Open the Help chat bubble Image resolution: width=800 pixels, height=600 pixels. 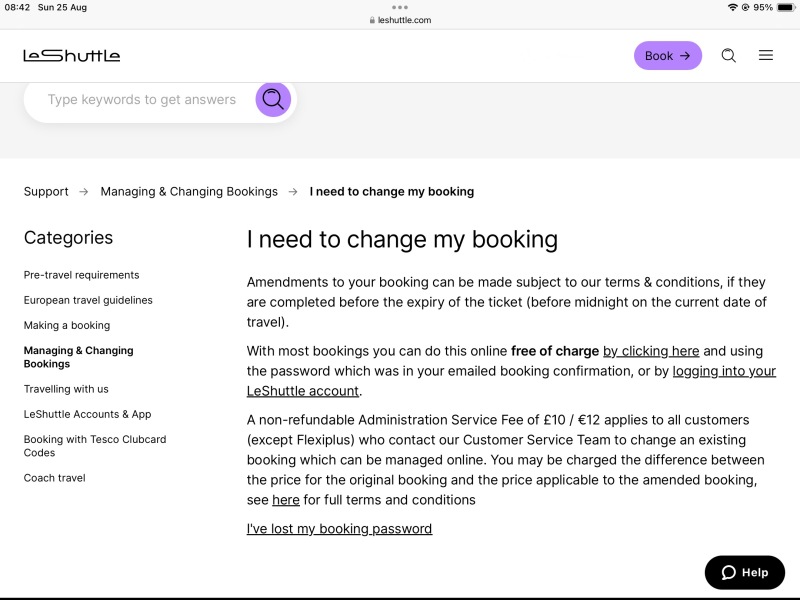pyautogui.click(x=745, y=572)
